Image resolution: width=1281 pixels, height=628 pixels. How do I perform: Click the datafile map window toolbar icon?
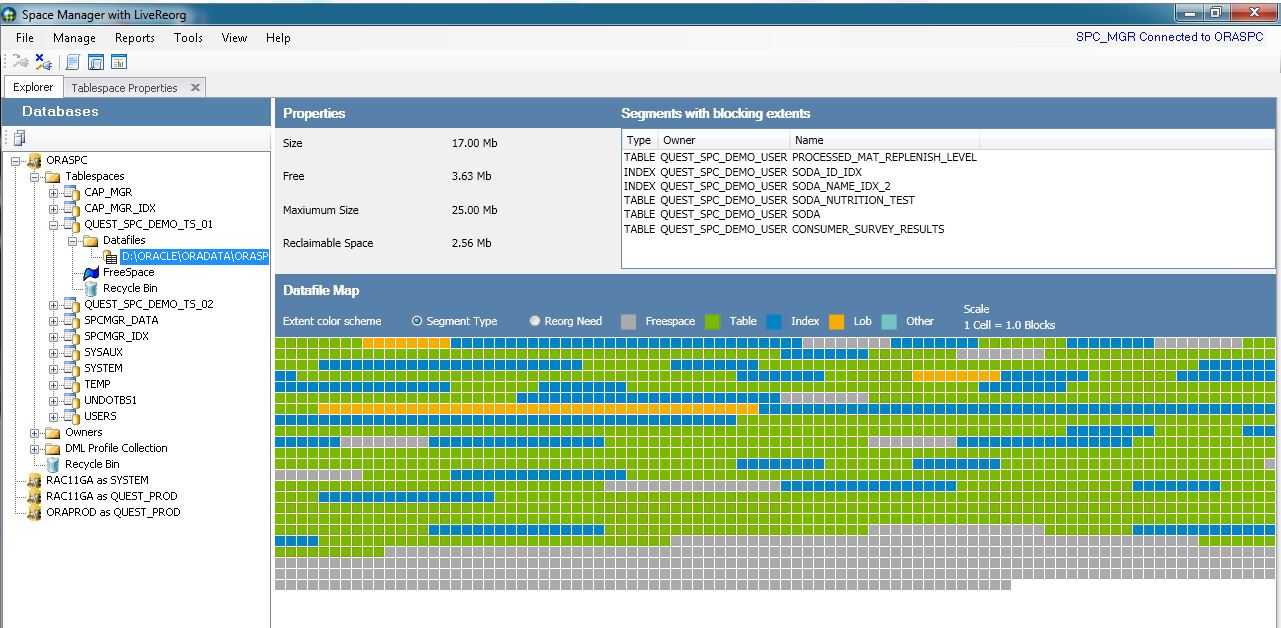tap(95, 61)
